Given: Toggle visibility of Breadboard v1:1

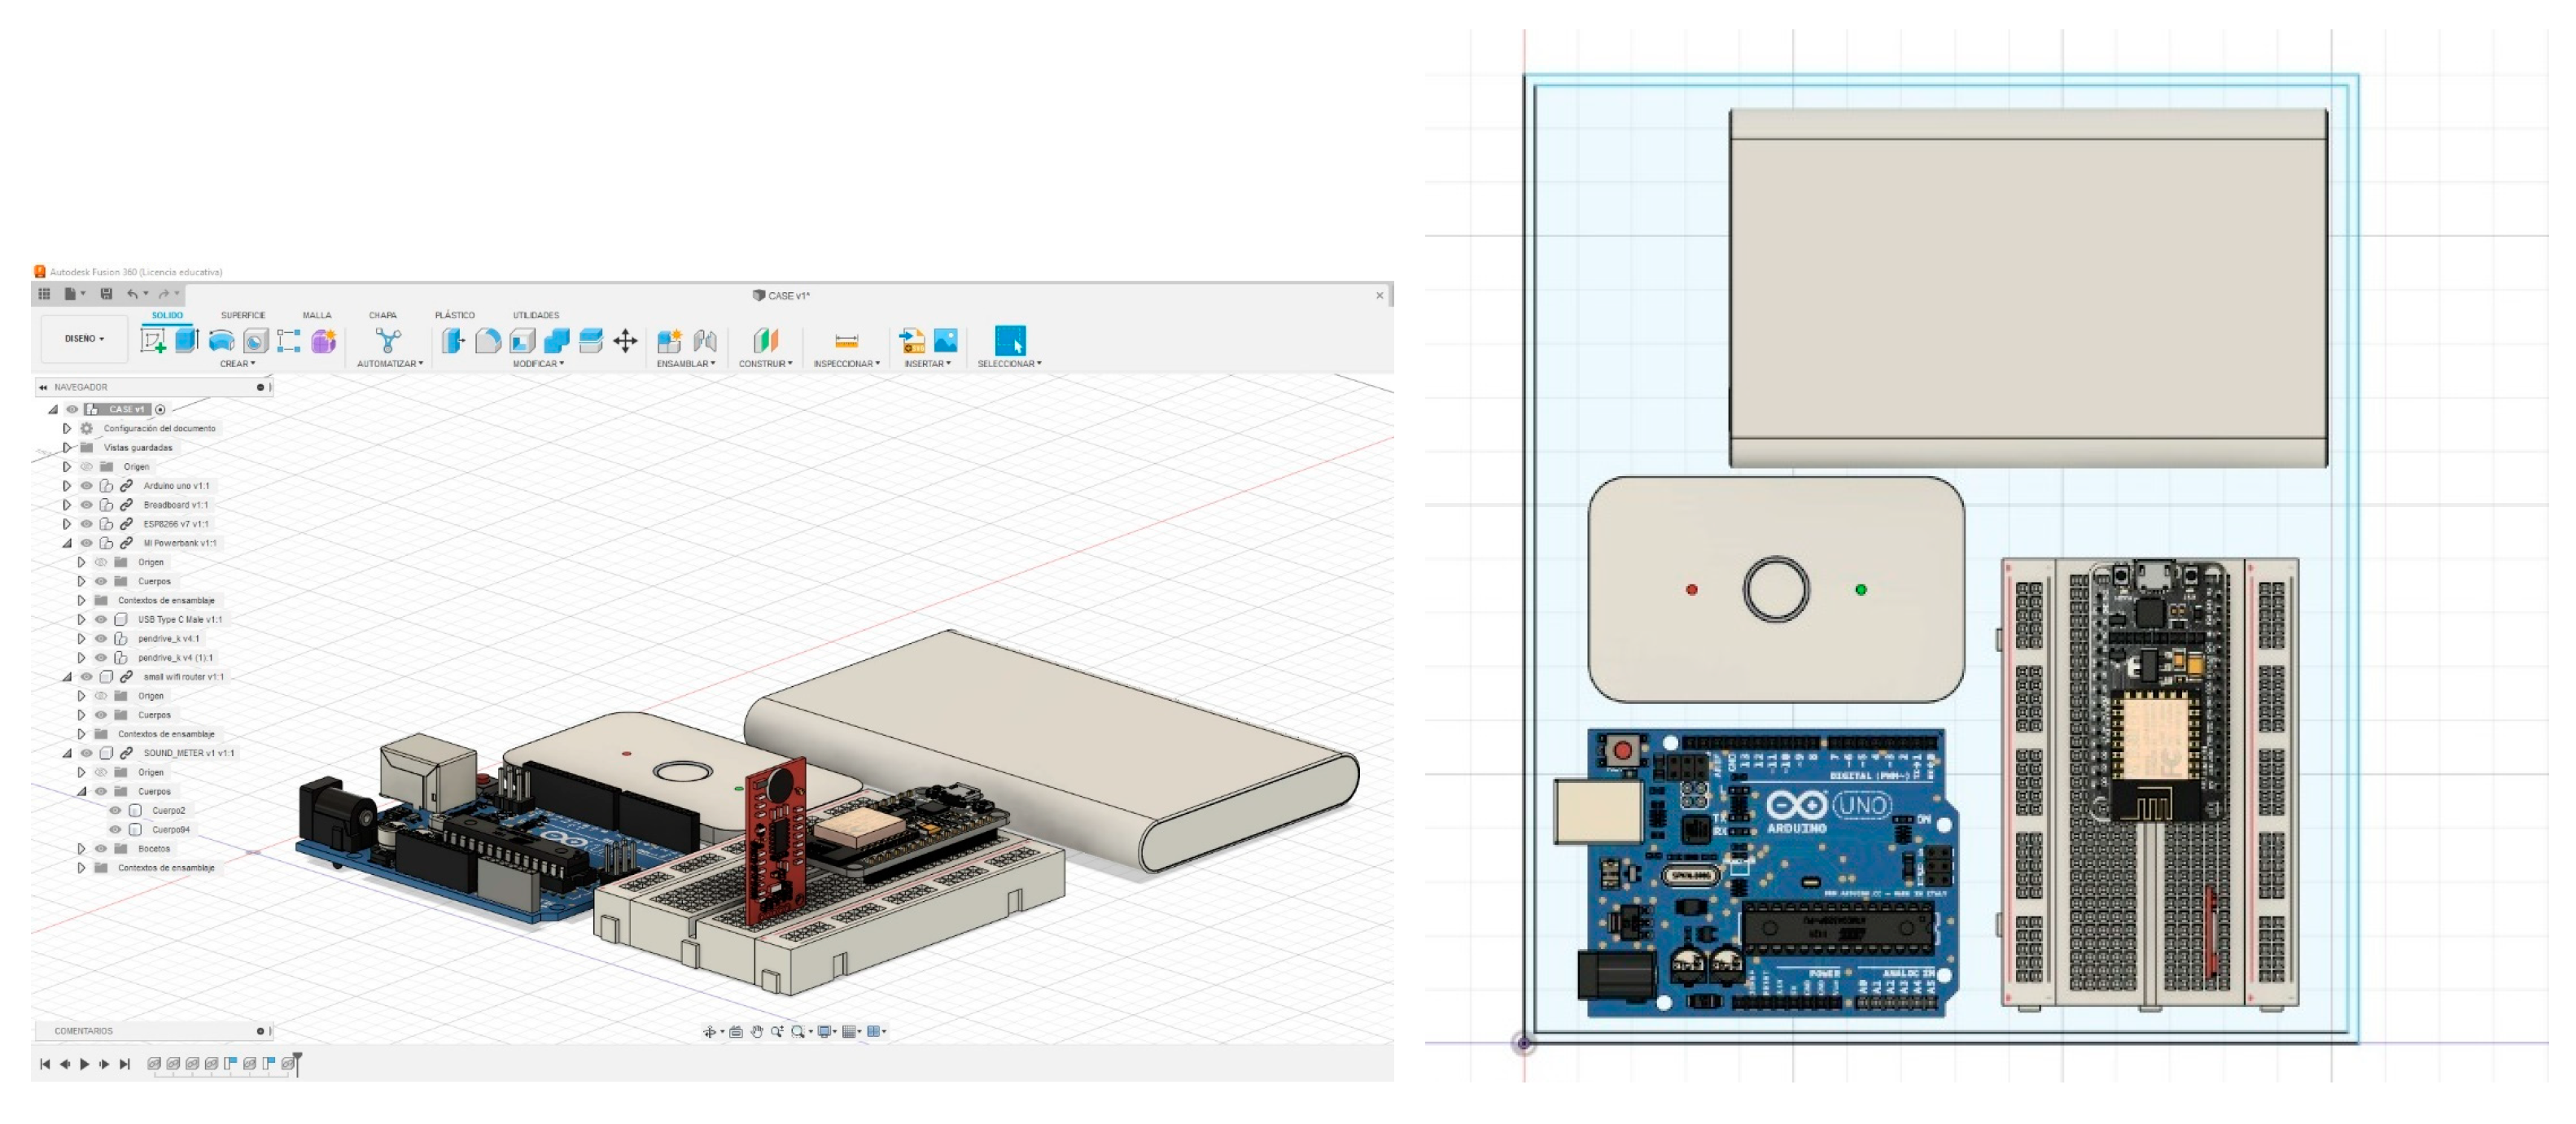Looking at the screenshot, I should 87,505.
